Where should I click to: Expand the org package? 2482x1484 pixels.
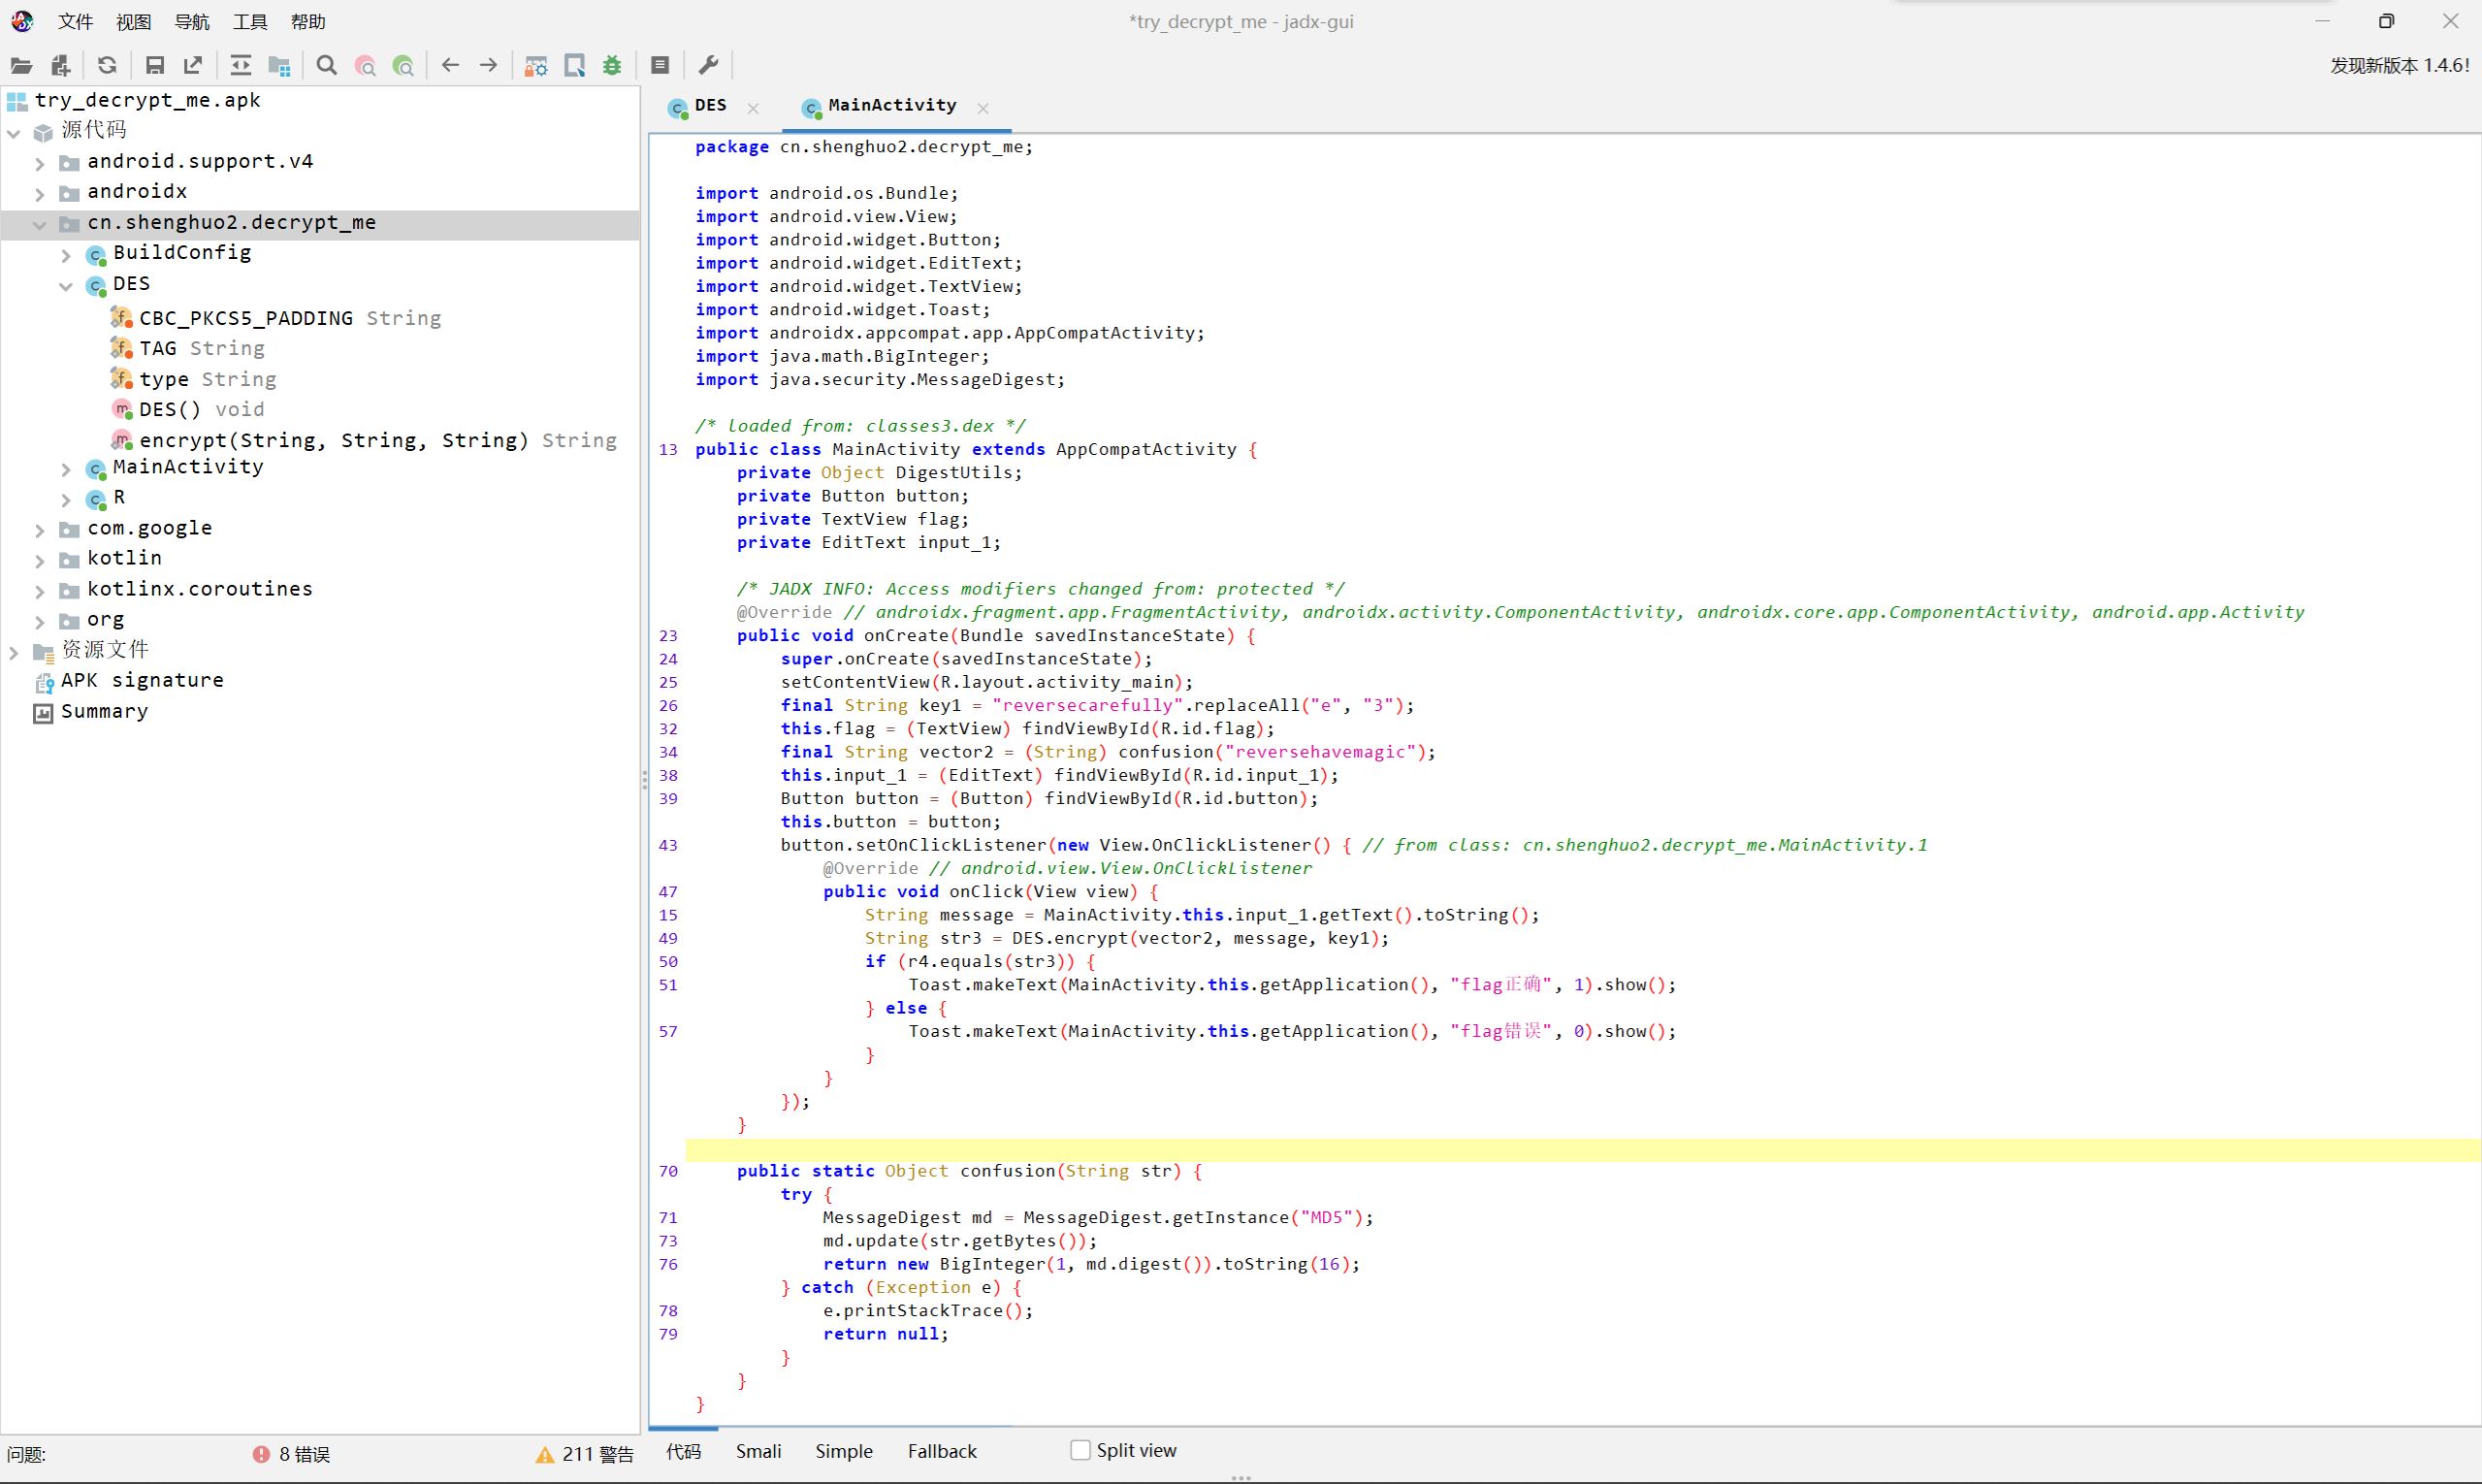40,621
